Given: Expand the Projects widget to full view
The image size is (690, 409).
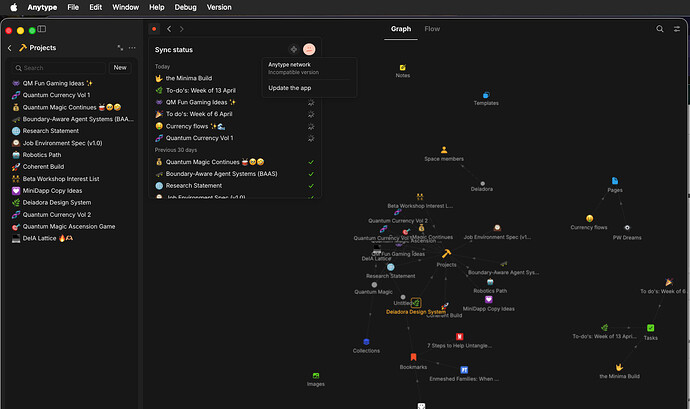Looking at the screenshot, I should [120, 48].
